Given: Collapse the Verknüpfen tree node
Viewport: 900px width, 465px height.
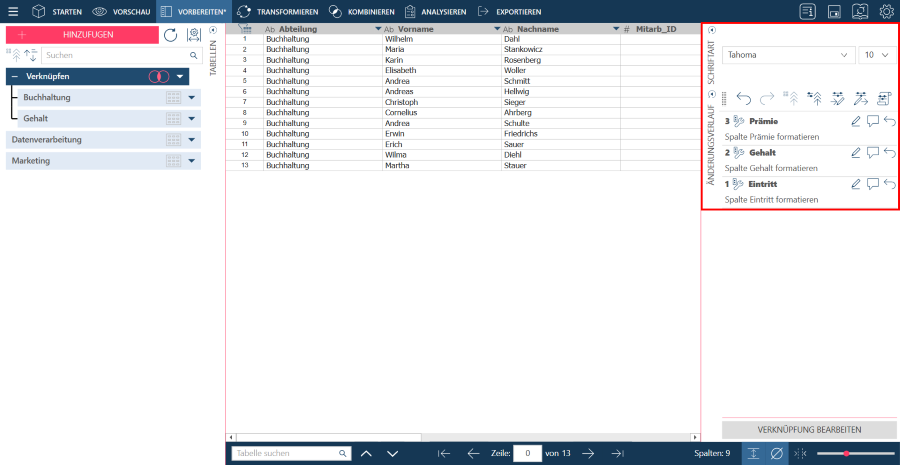Looking at the screenshot, I should click(x=15, y=76).
